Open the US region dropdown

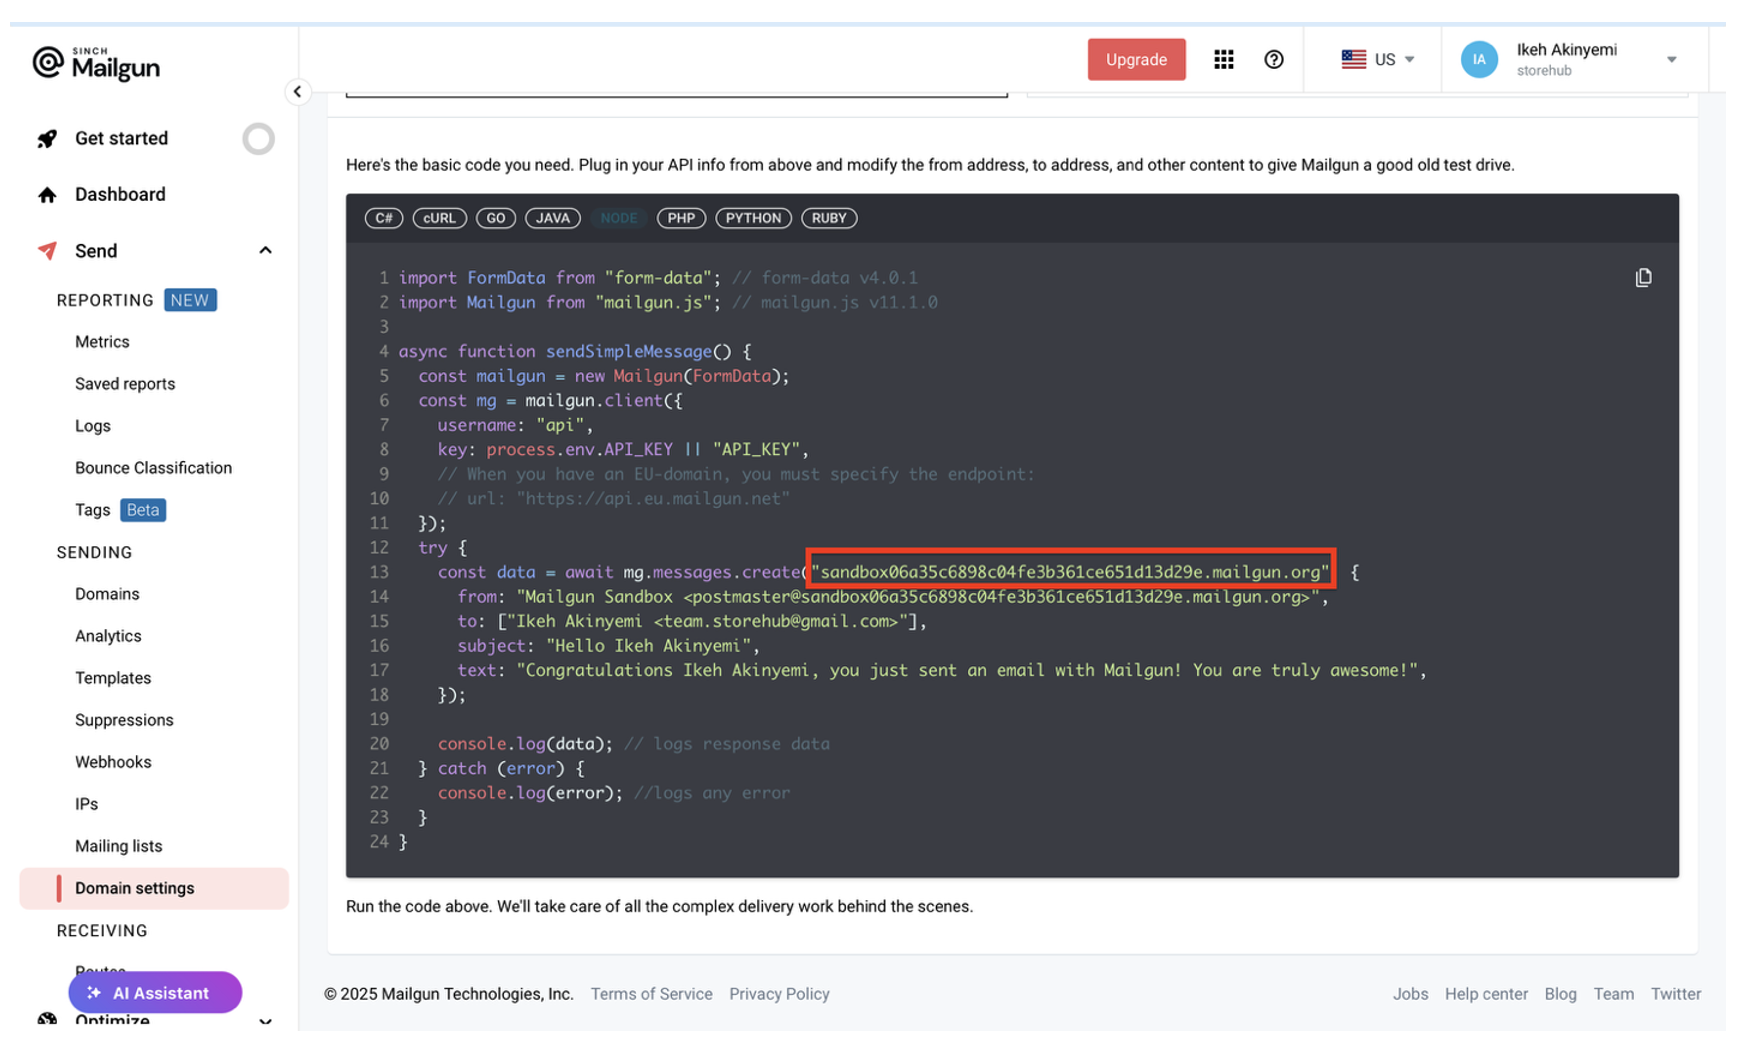1378,60
